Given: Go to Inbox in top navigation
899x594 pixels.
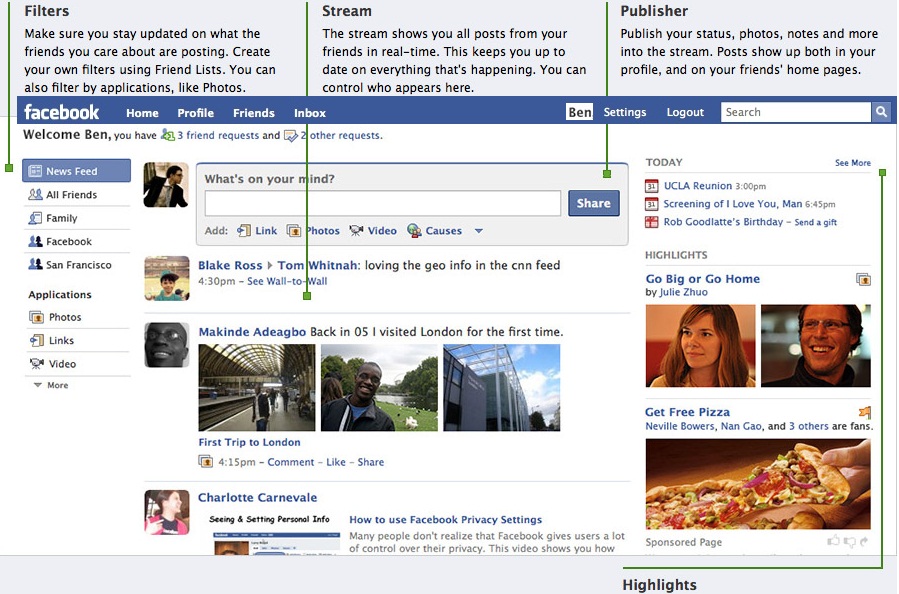Looking at the screenshot, I should (x=310, y=113).
